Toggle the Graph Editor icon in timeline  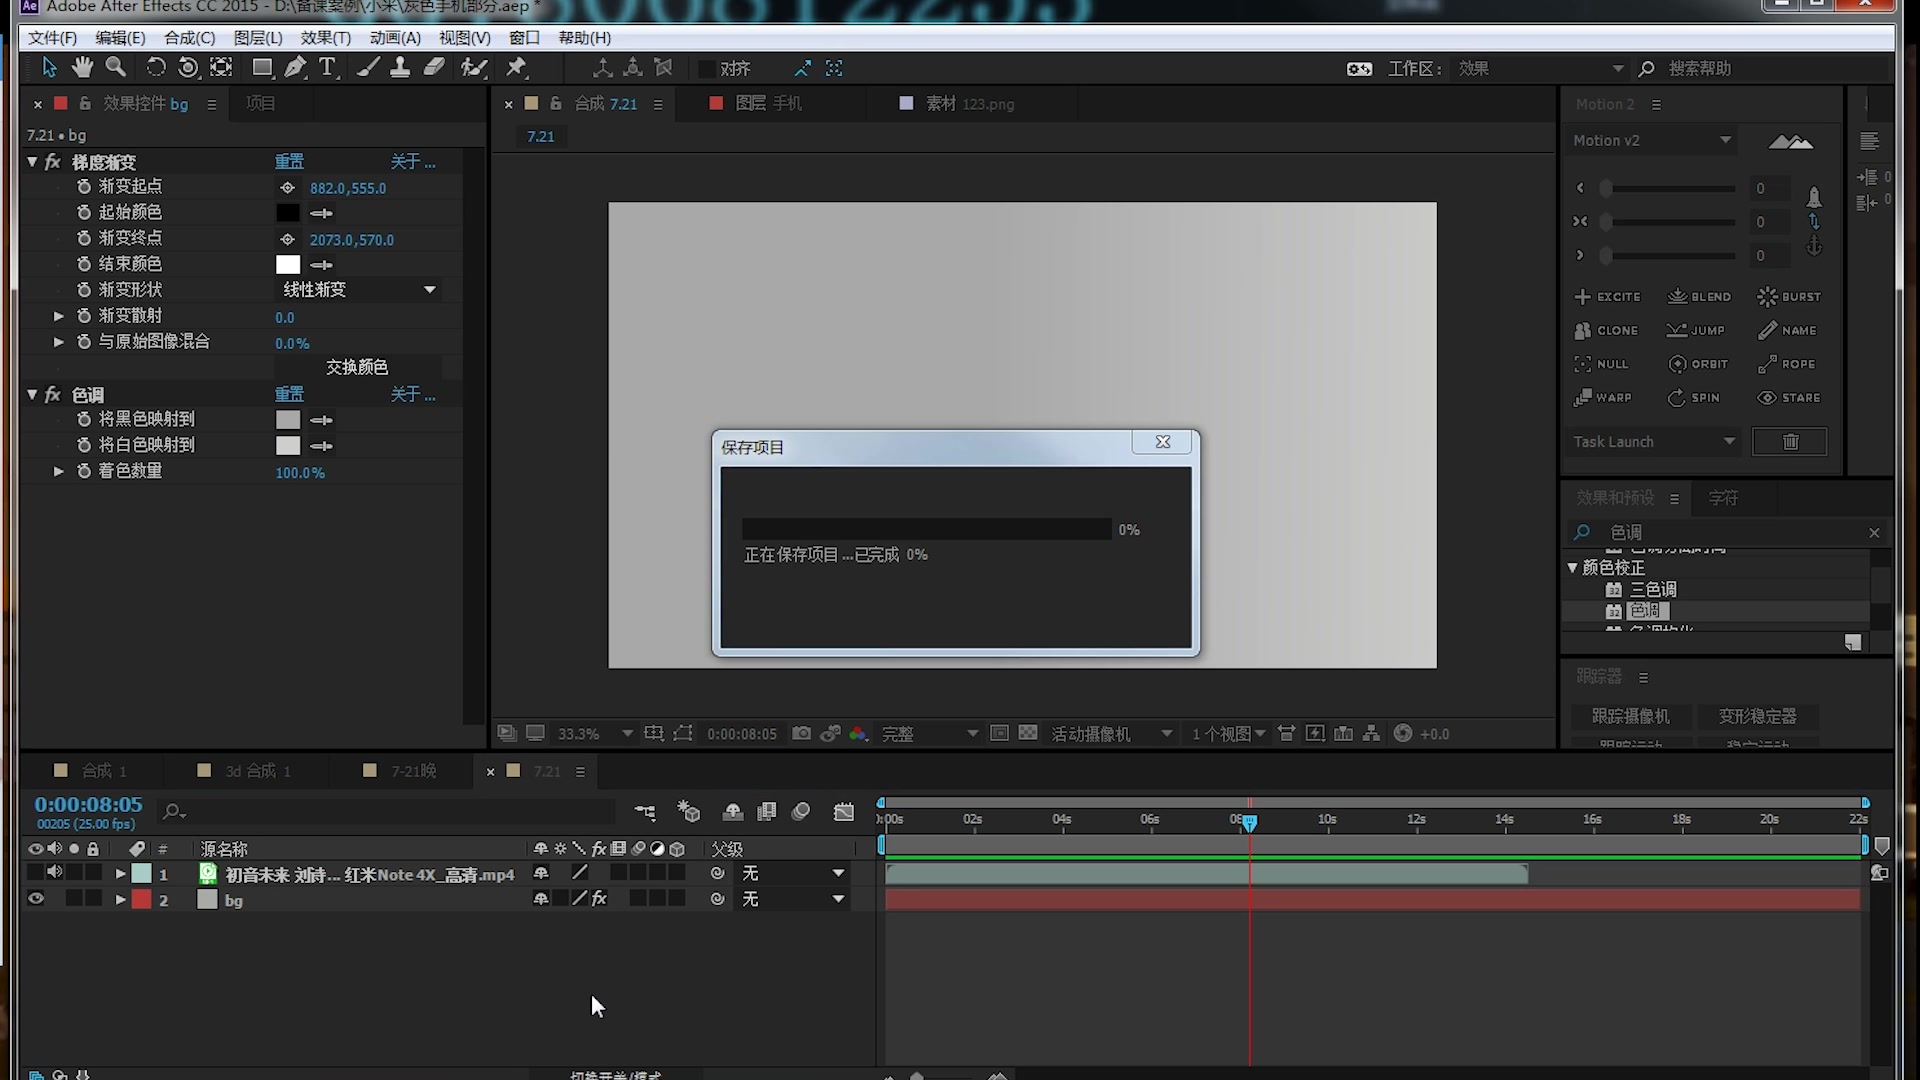coord(844,812)
